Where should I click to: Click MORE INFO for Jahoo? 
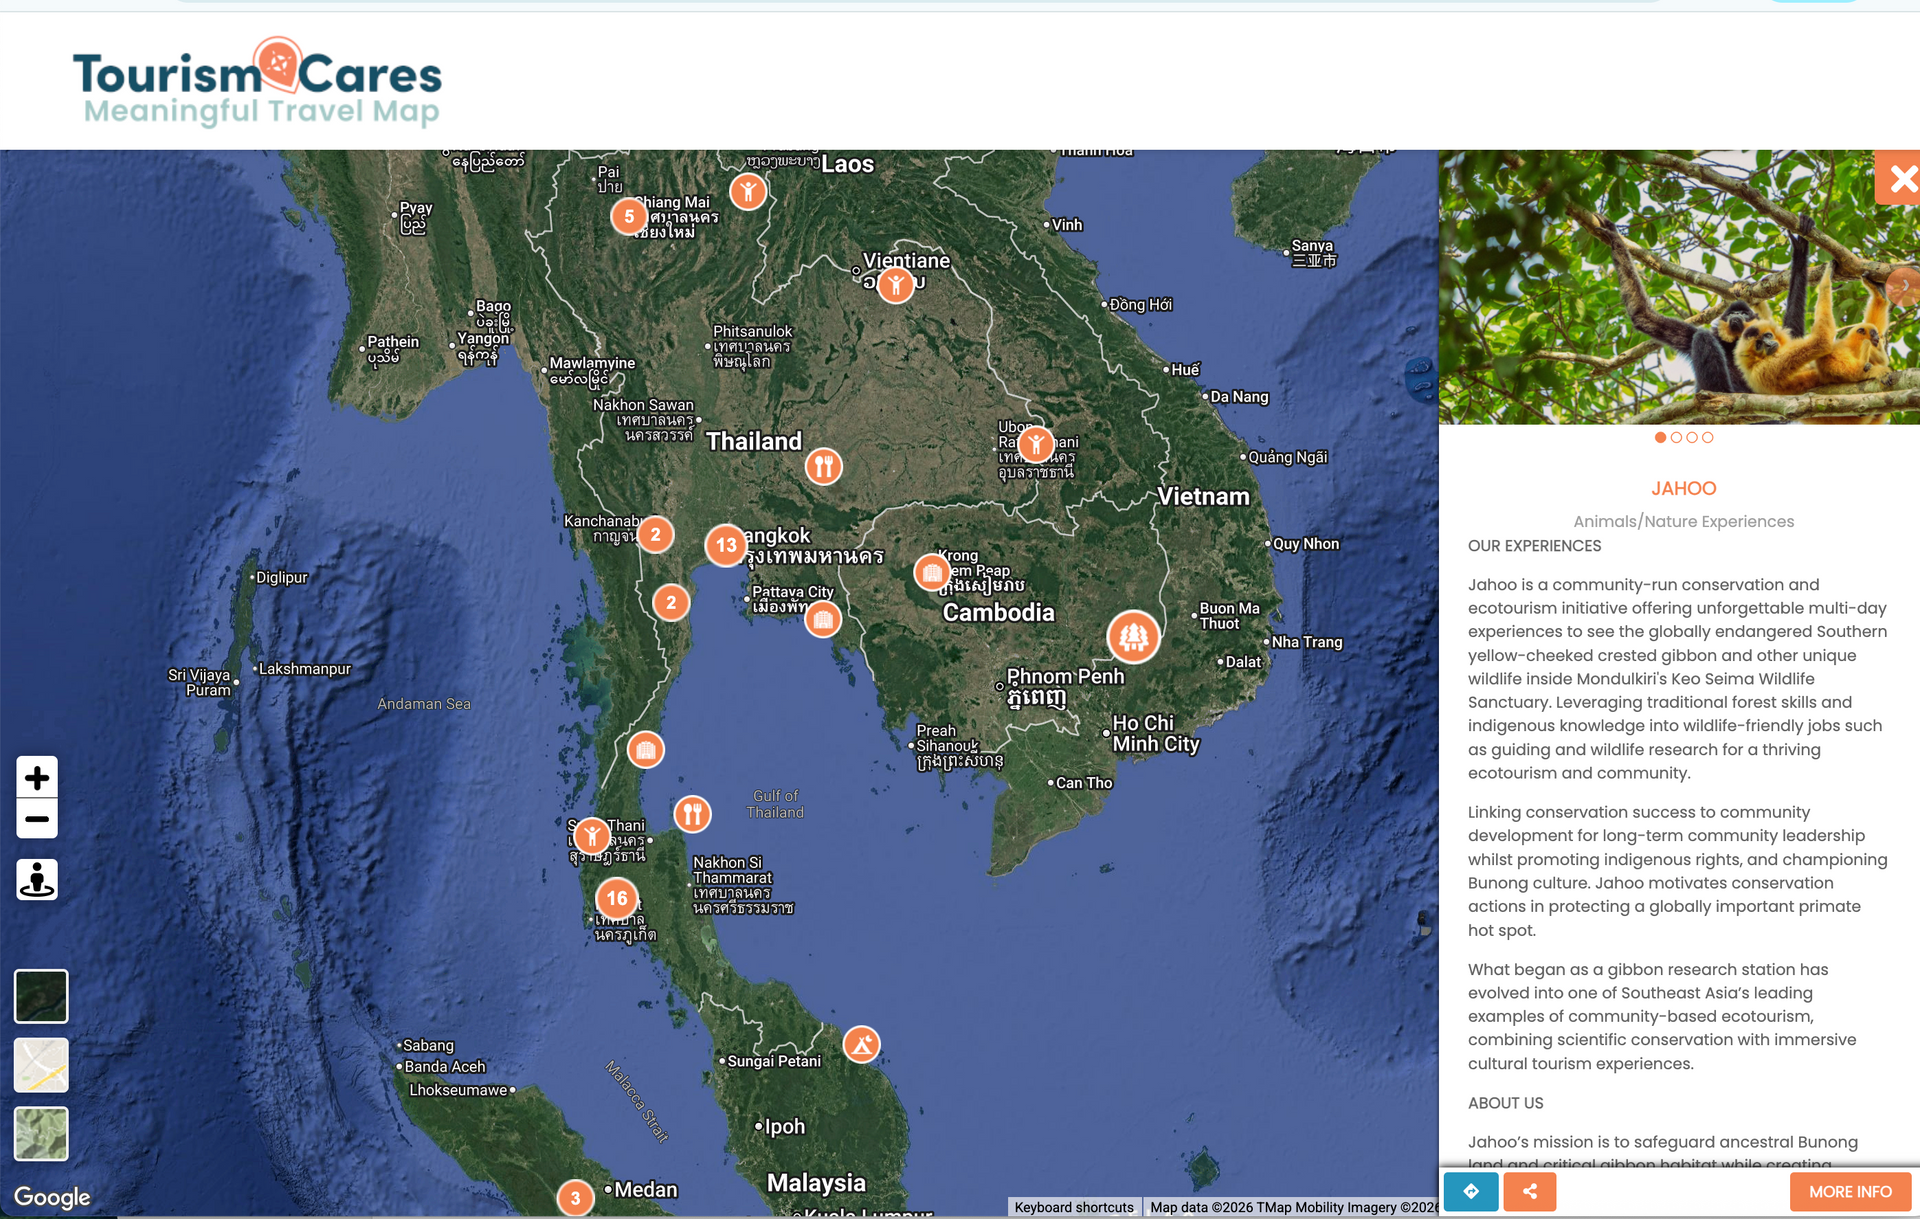pos(1850,1191)
